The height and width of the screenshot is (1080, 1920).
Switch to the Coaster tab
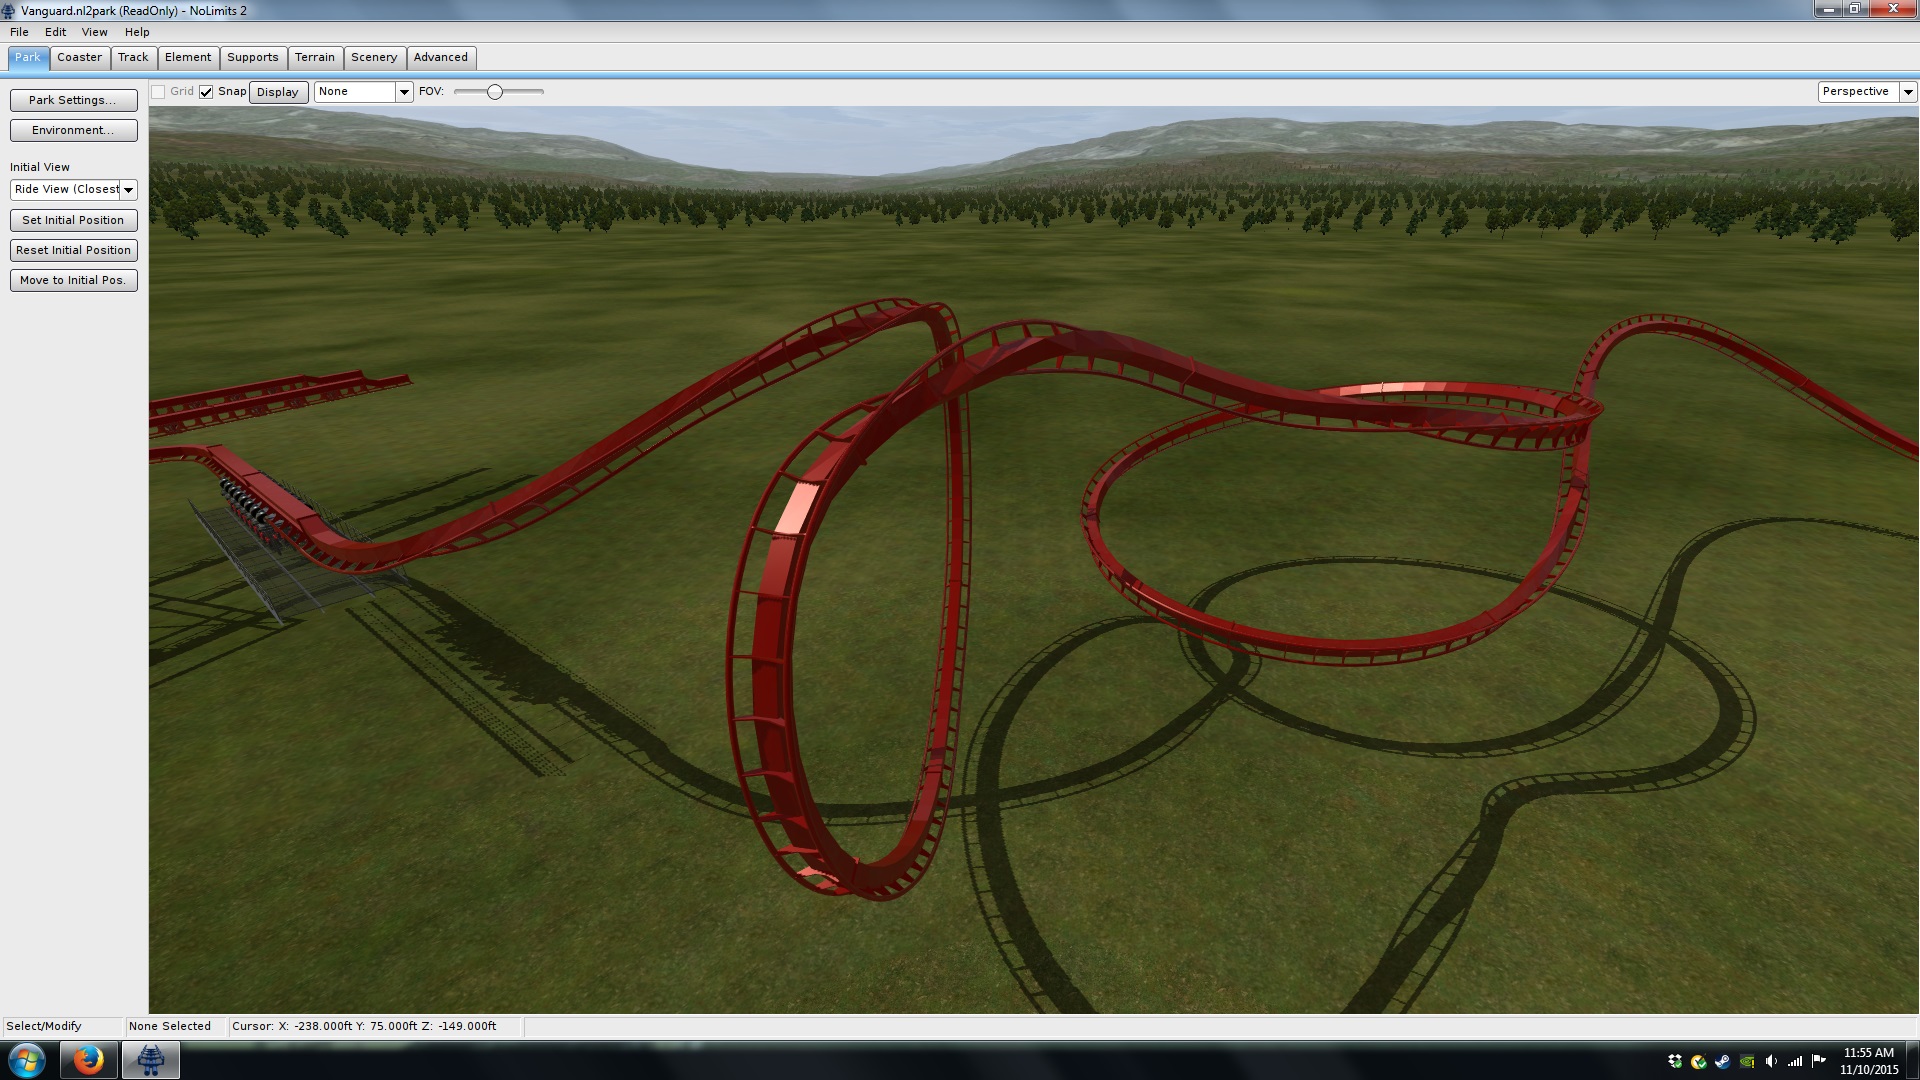[x=79, y=57]
